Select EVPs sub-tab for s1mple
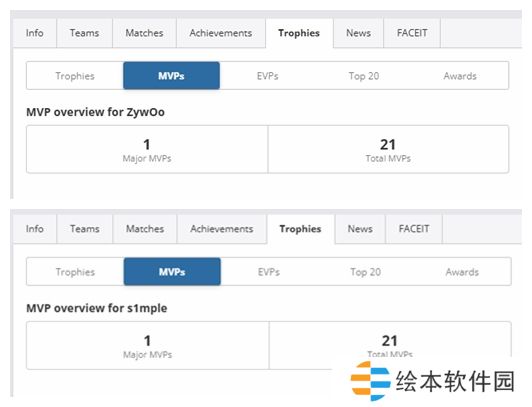Image resolution: width=532 pixels, height=407 pixels. [x=269, y=272]
